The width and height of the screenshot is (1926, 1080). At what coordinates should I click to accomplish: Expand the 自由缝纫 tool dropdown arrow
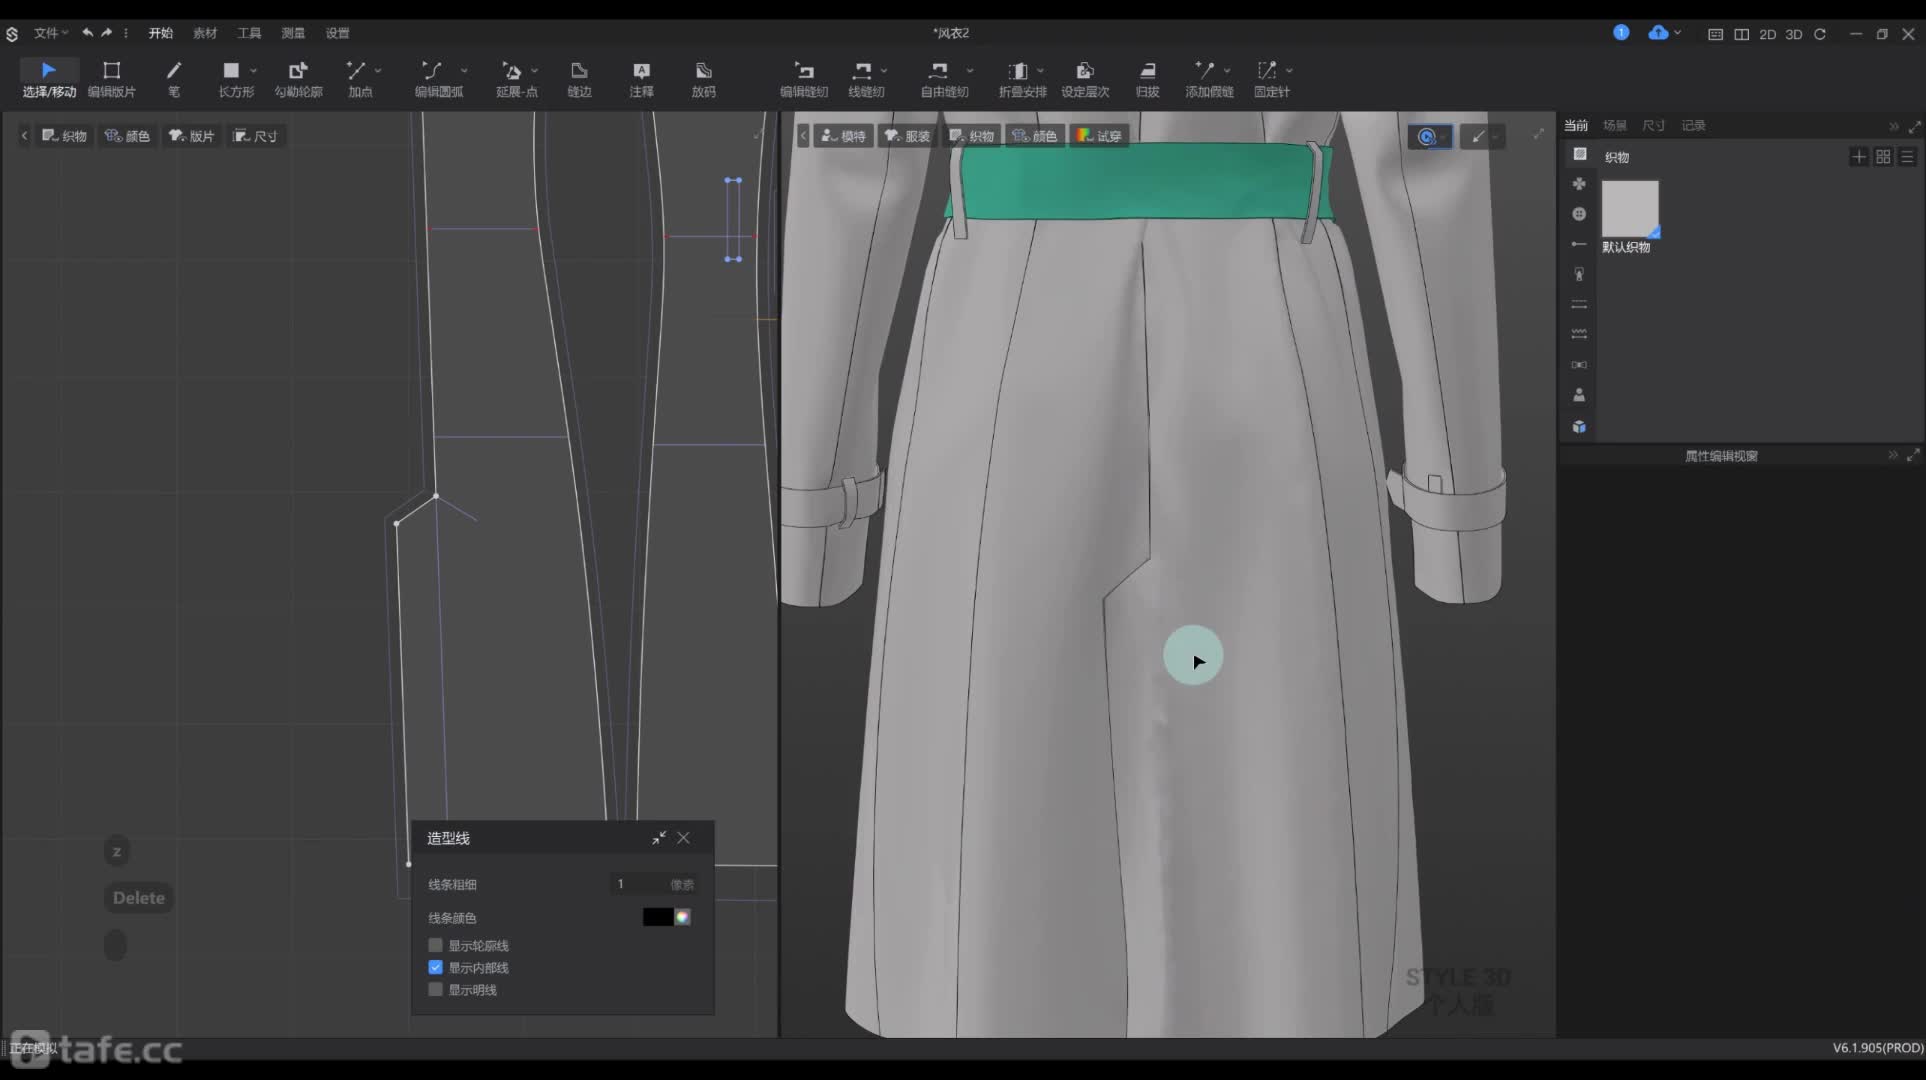click(970, 70)
